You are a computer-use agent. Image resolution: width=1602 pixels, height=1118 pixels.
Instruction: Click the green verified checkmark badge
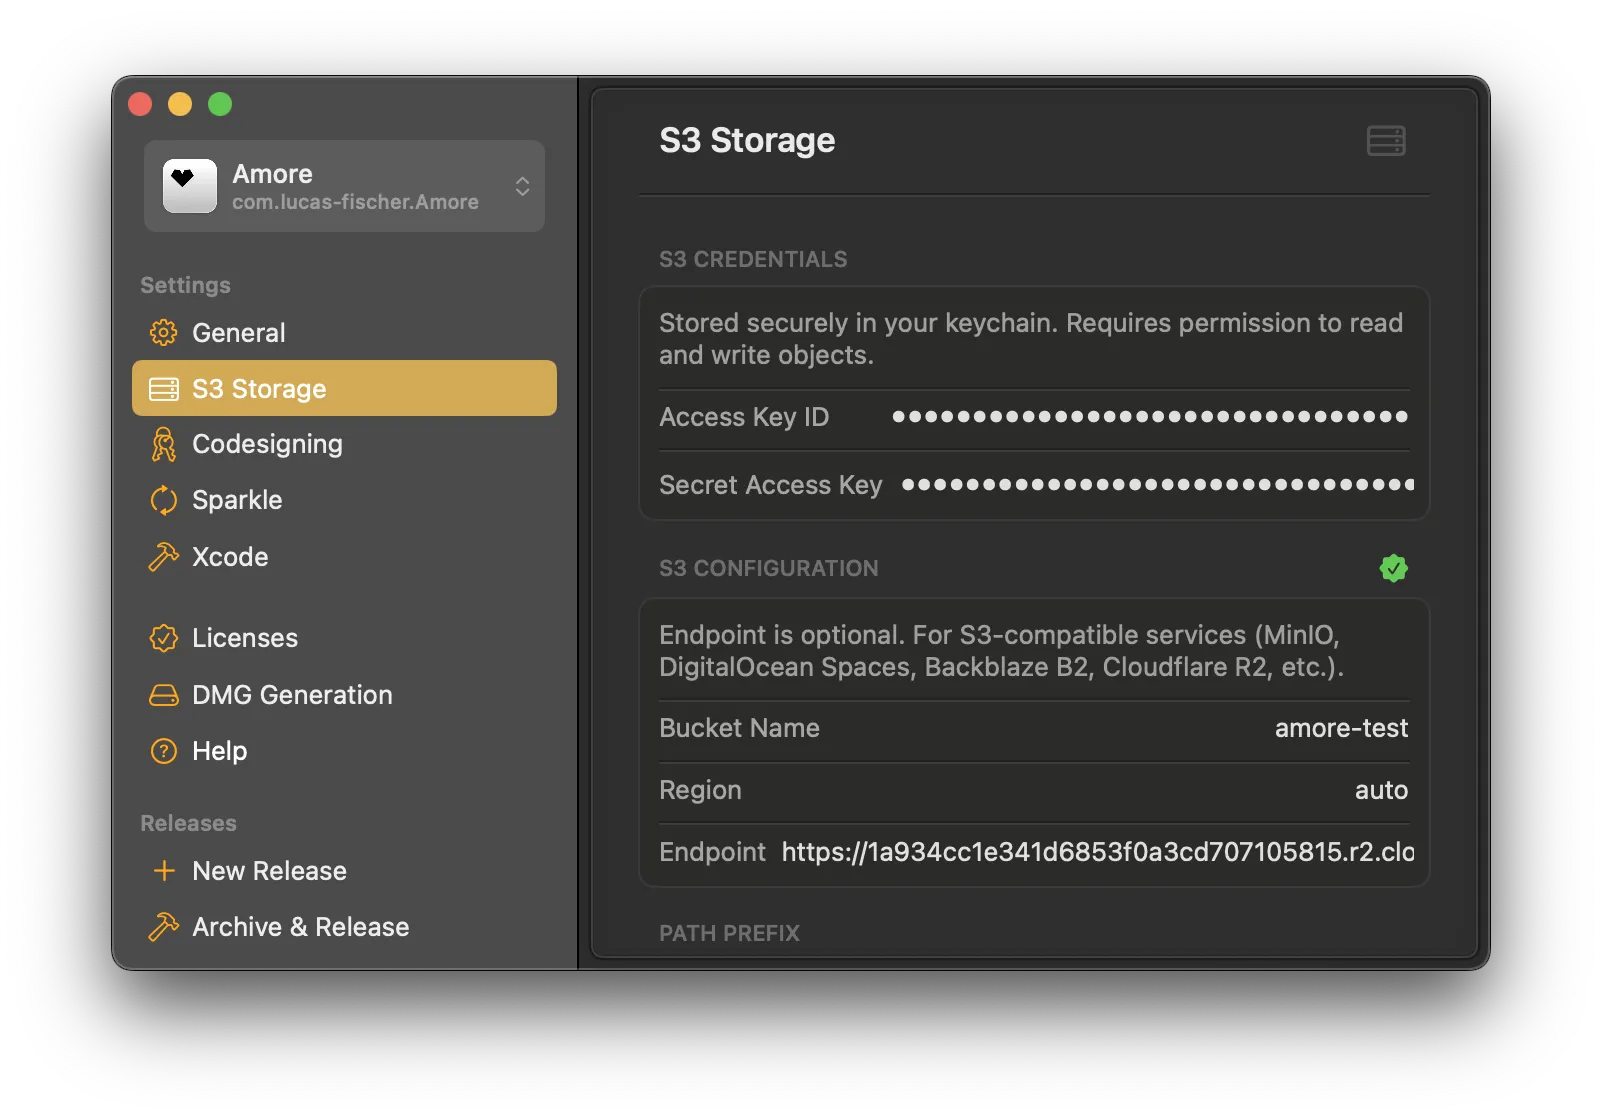[x=1393, y=568]
